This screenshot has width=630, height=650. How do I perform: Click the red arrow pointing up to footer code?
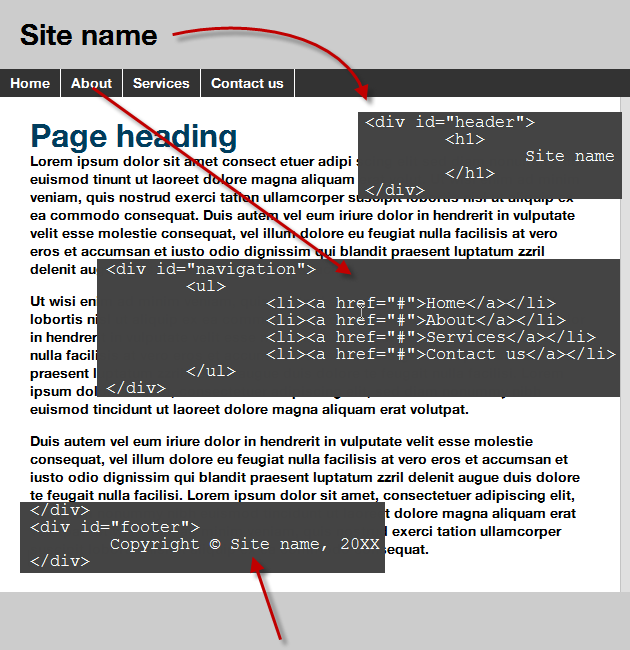270,598
